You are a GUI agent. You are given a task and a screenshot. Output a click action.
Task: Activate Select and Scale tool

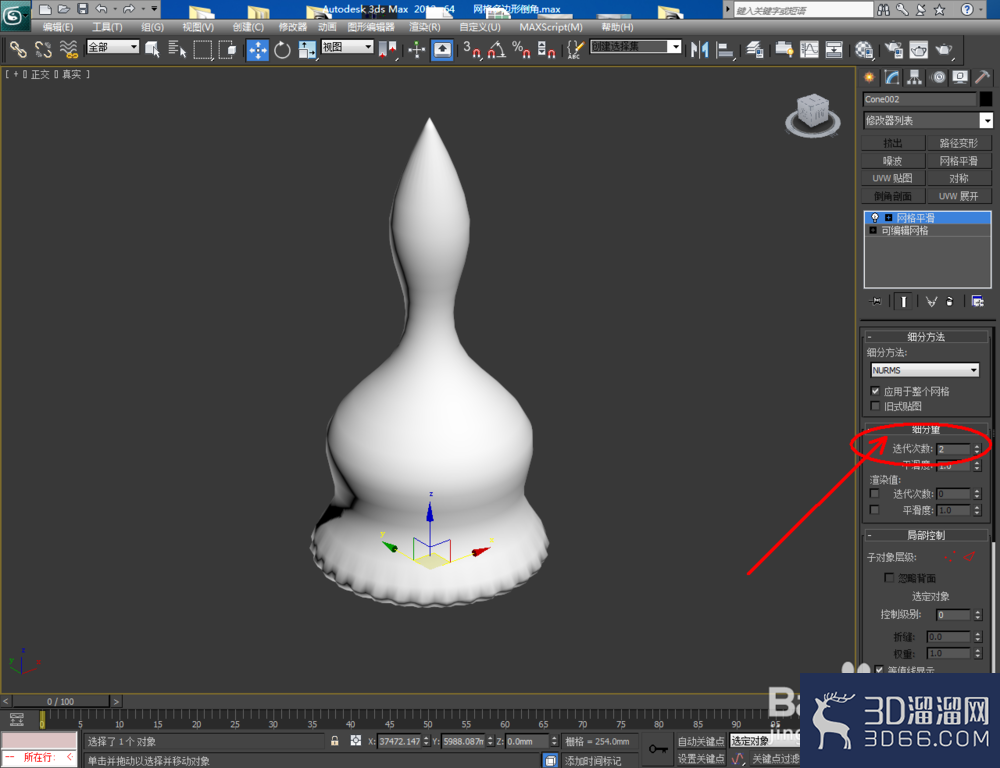pyautogui.click(x=307, y=50)
